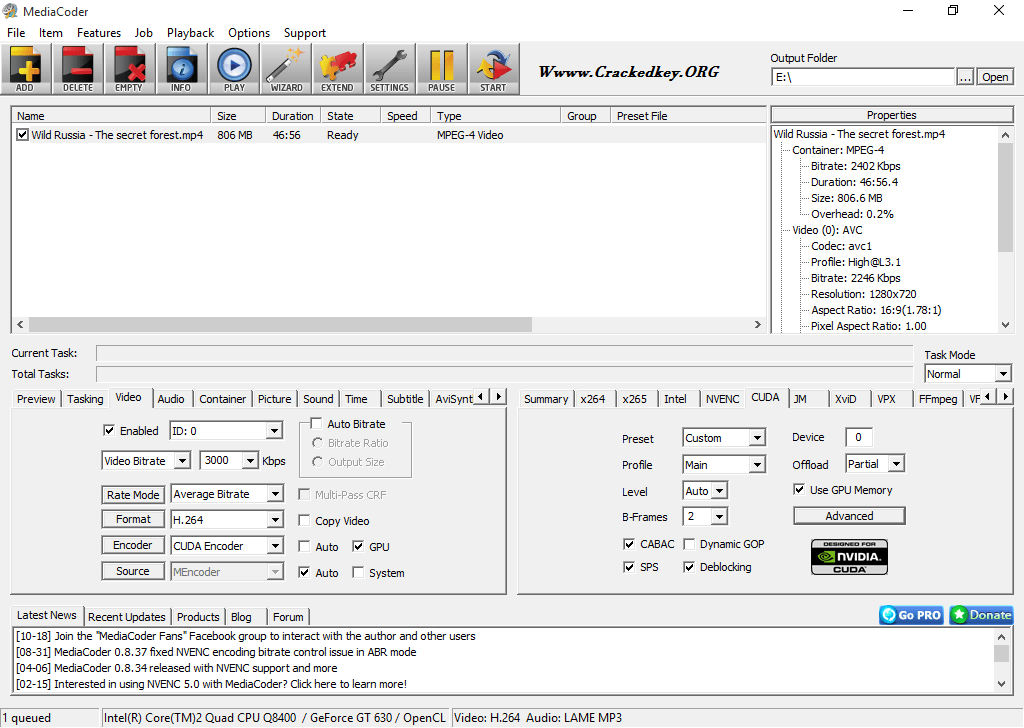Toggle the CABAC checkbox
This screenshot has height=728, width=1024.
[x=629, y=544]
